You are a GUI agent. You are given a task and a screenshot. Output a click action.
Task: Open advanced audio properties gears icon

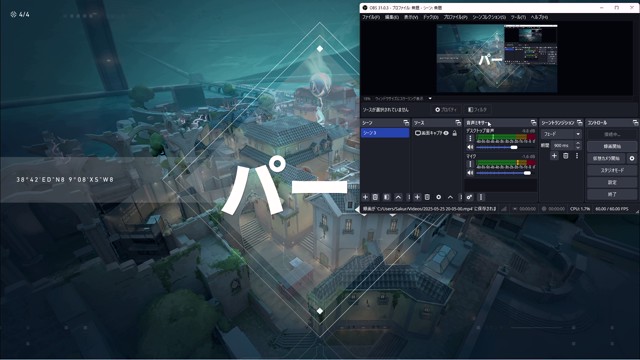469,197
